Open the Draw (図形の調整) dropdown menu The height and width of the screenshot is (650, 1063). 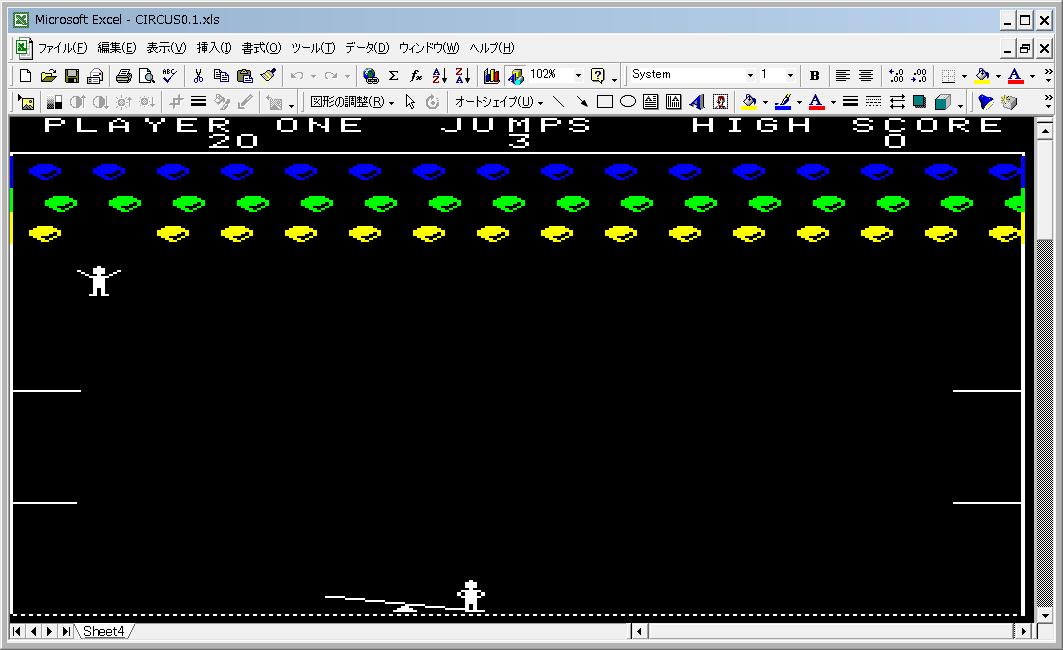tap(352, 102)
